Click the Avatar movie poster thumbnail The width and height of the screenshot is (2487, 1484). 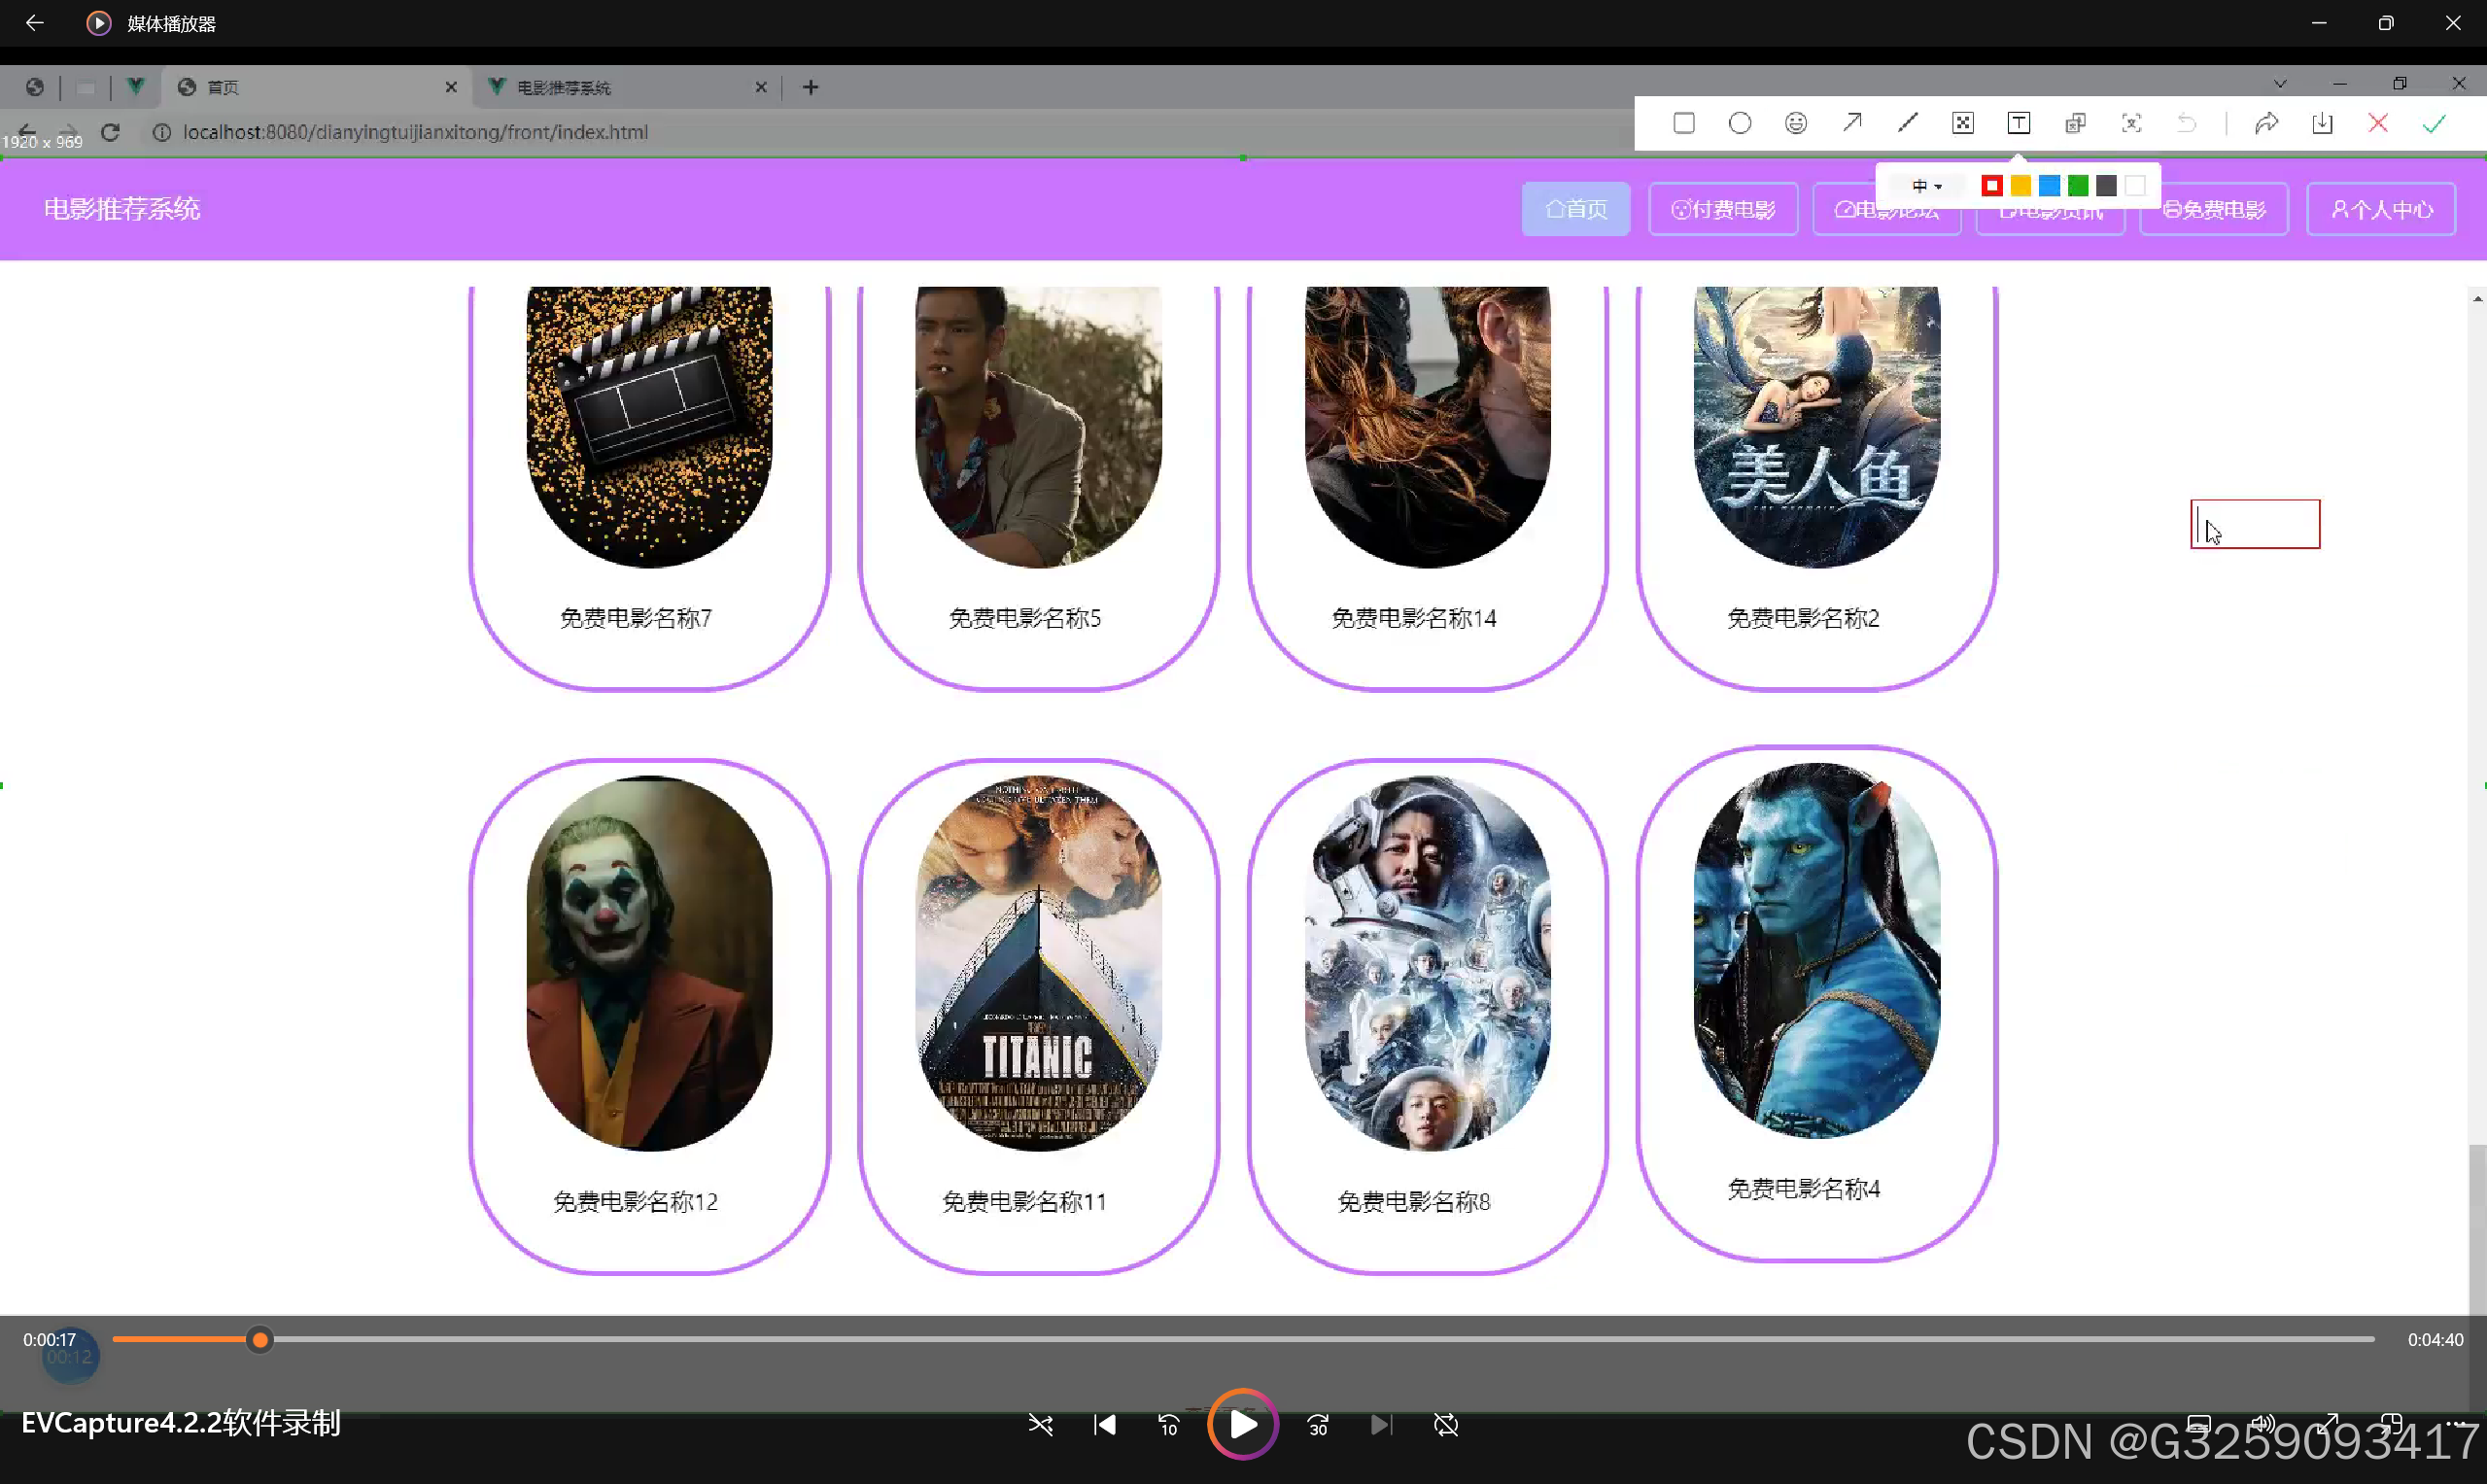click(x=1816, y=950)
